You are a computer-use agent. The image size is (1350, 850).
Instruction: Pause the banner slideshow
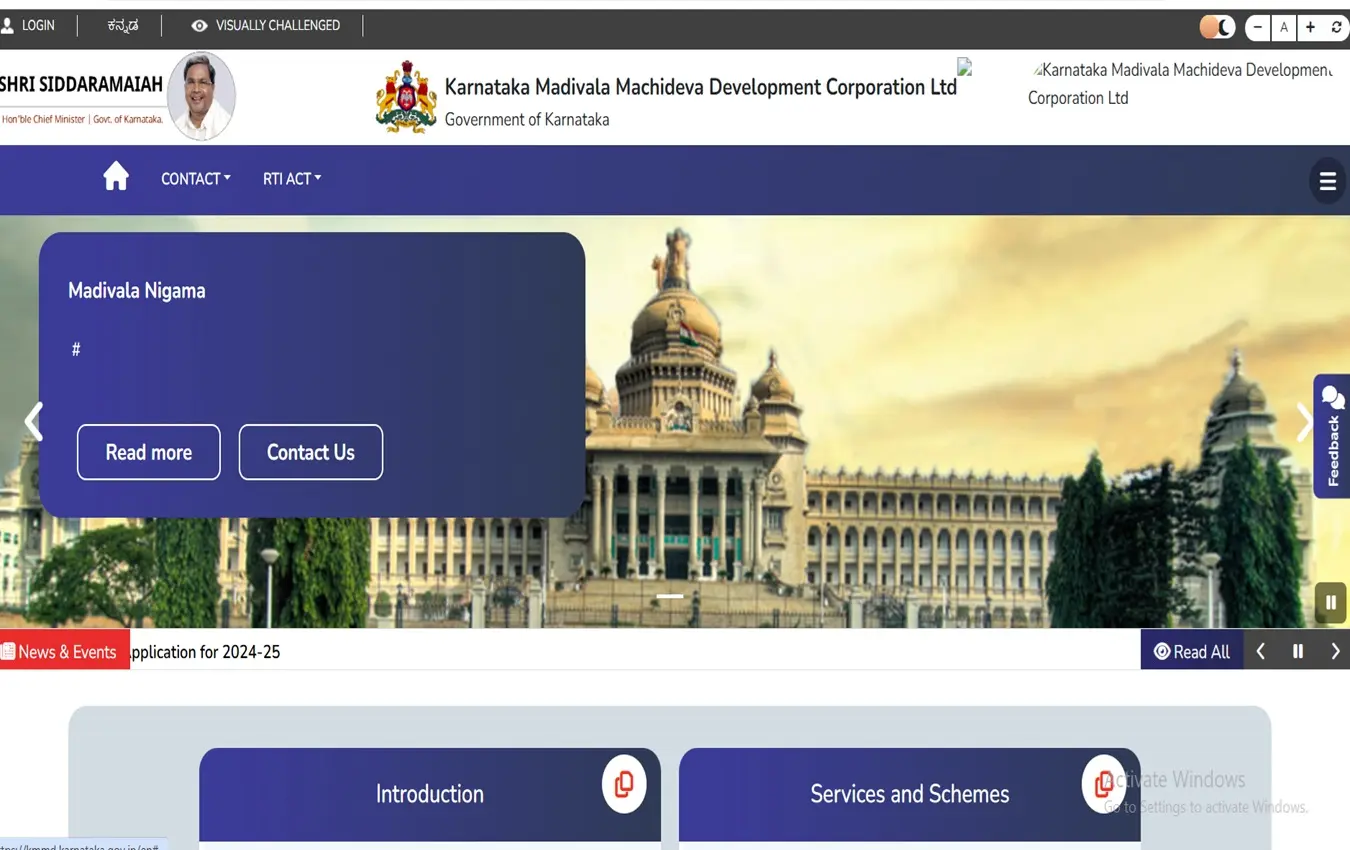tap(1330, 602)
